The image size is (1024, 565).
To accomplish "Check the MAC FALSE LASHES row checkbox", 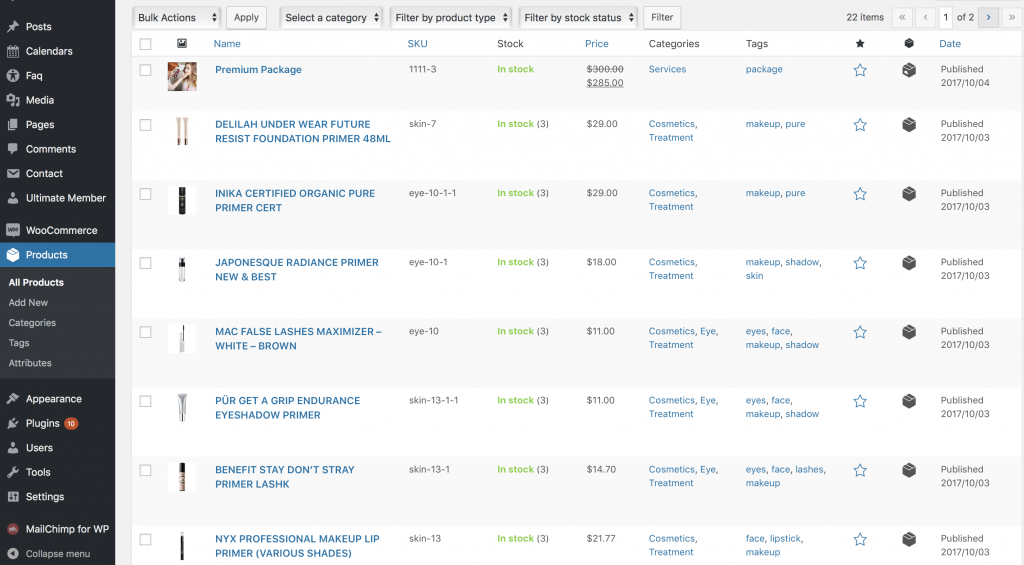I will tap(146, 332).
